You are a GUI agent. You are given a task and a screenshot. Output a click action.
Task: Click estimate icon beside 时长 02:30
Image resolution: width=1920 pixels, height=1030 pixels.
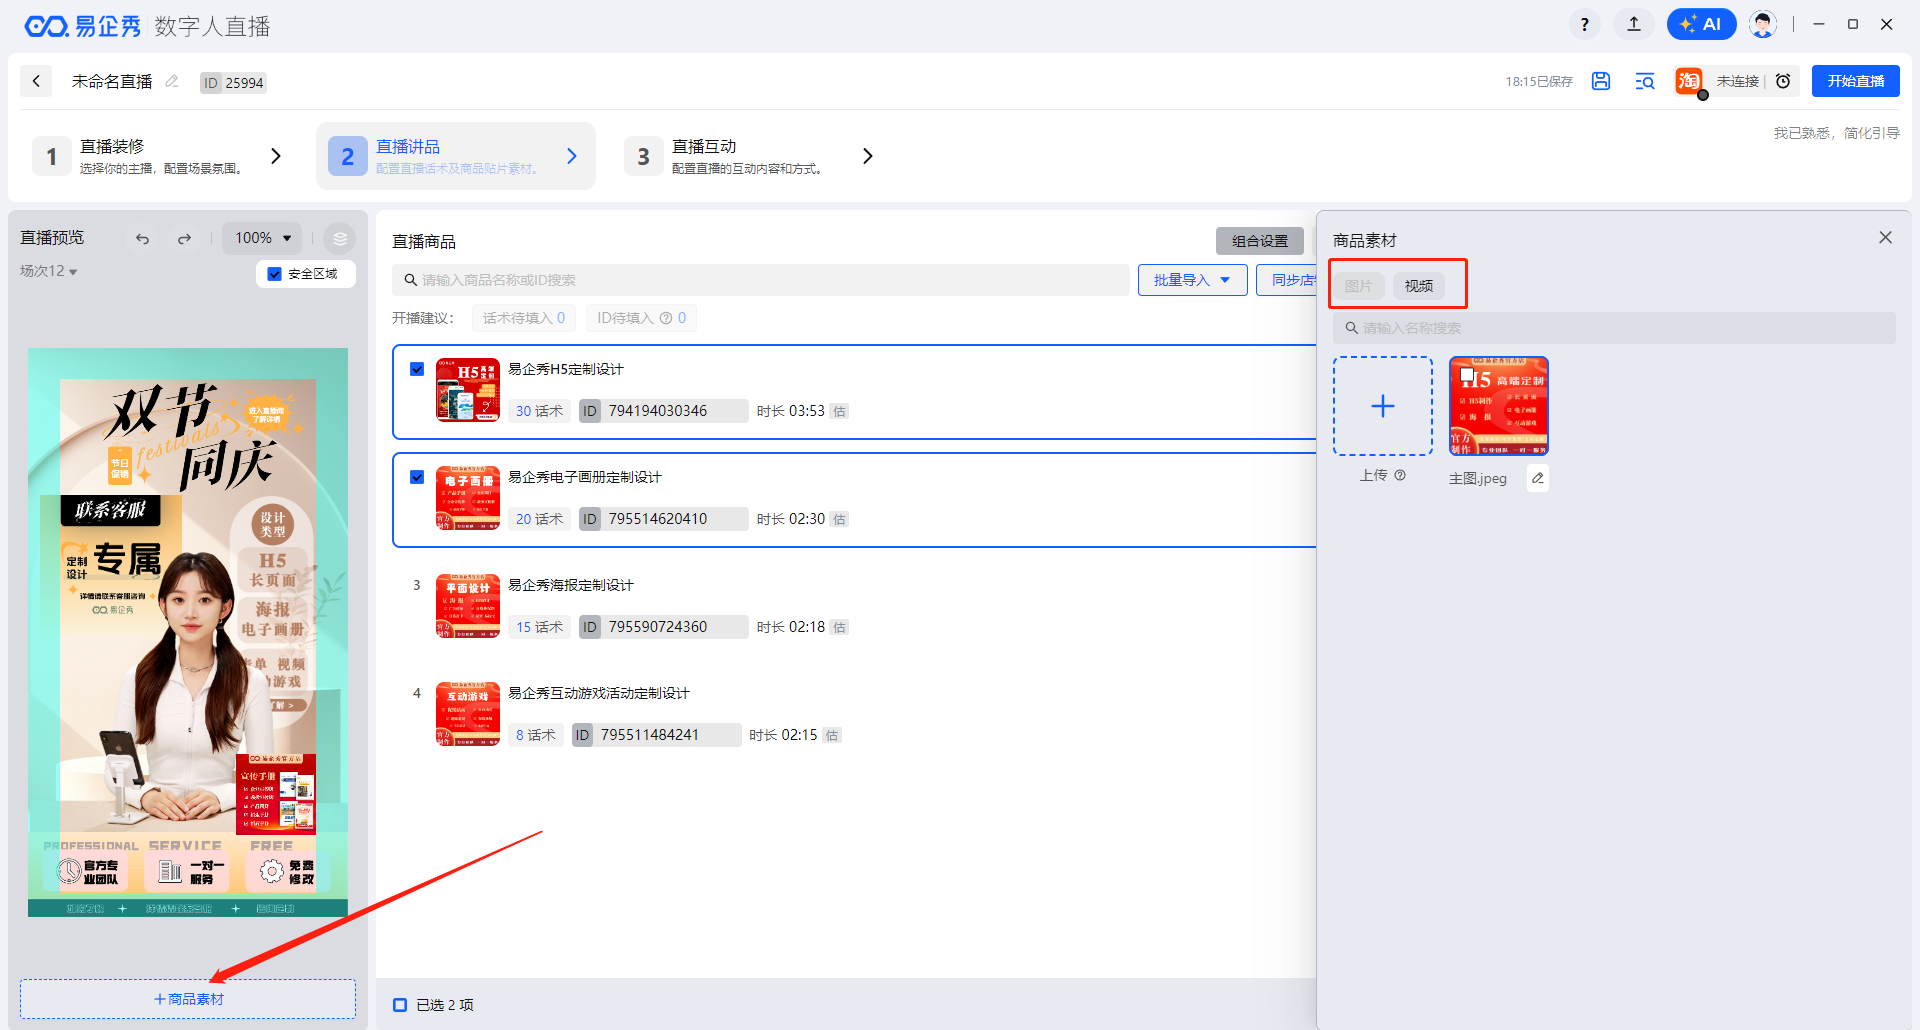[x=839, y=519]
